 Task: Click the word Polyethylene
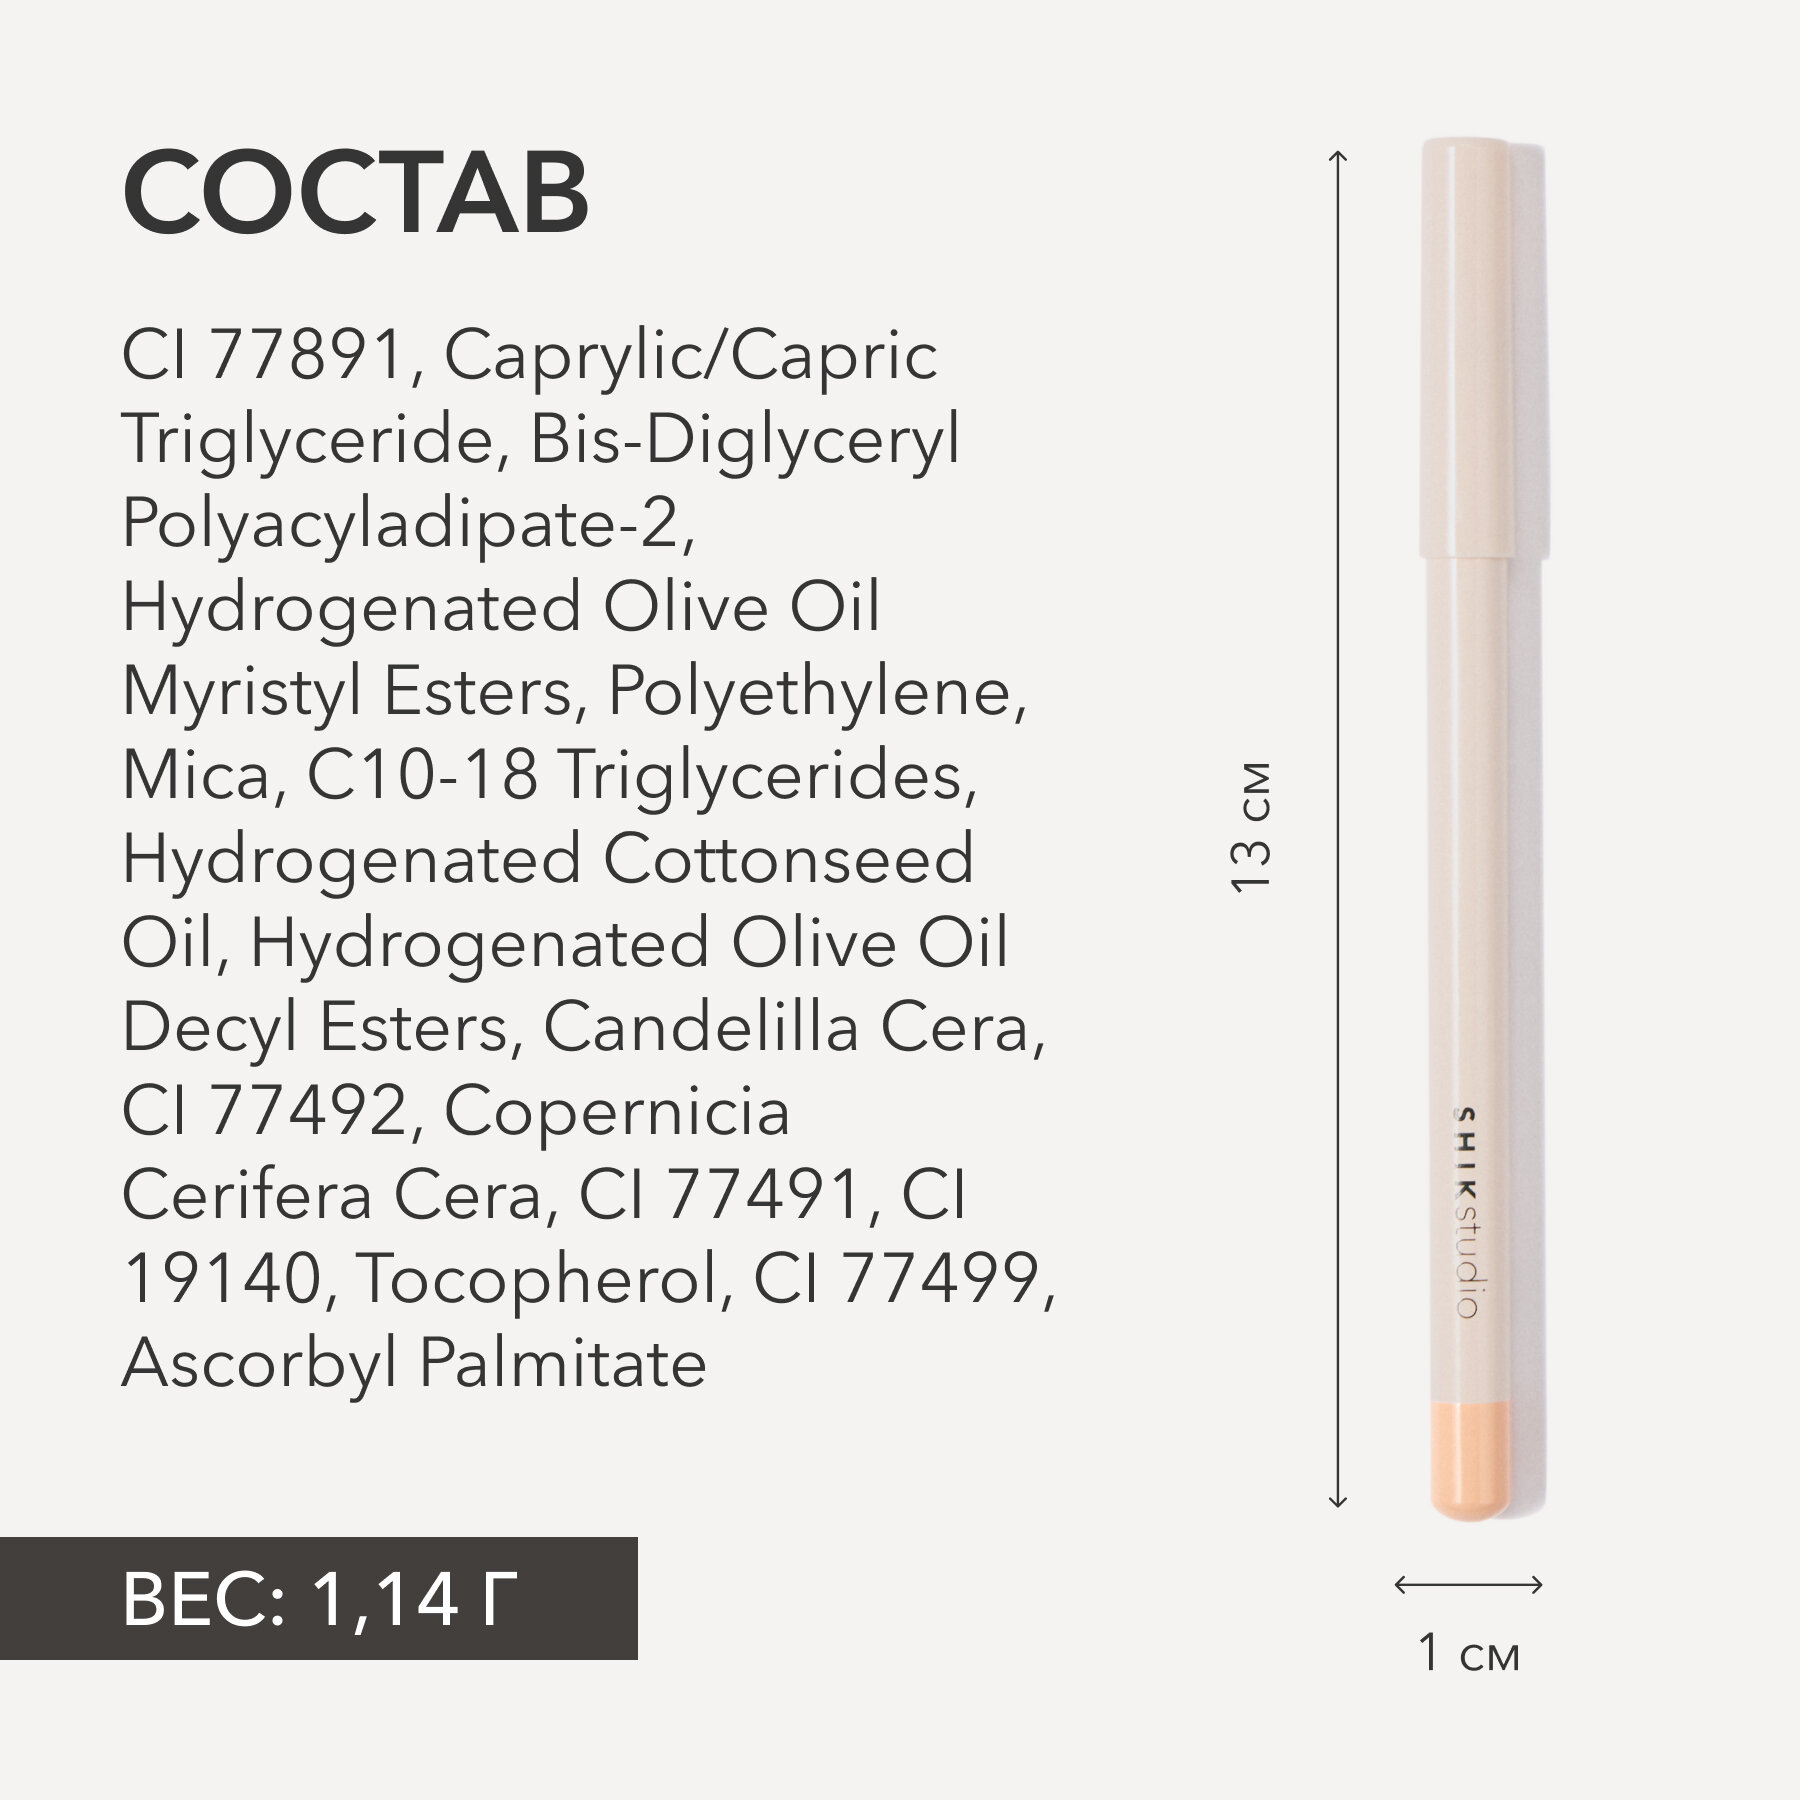(812, 692)
